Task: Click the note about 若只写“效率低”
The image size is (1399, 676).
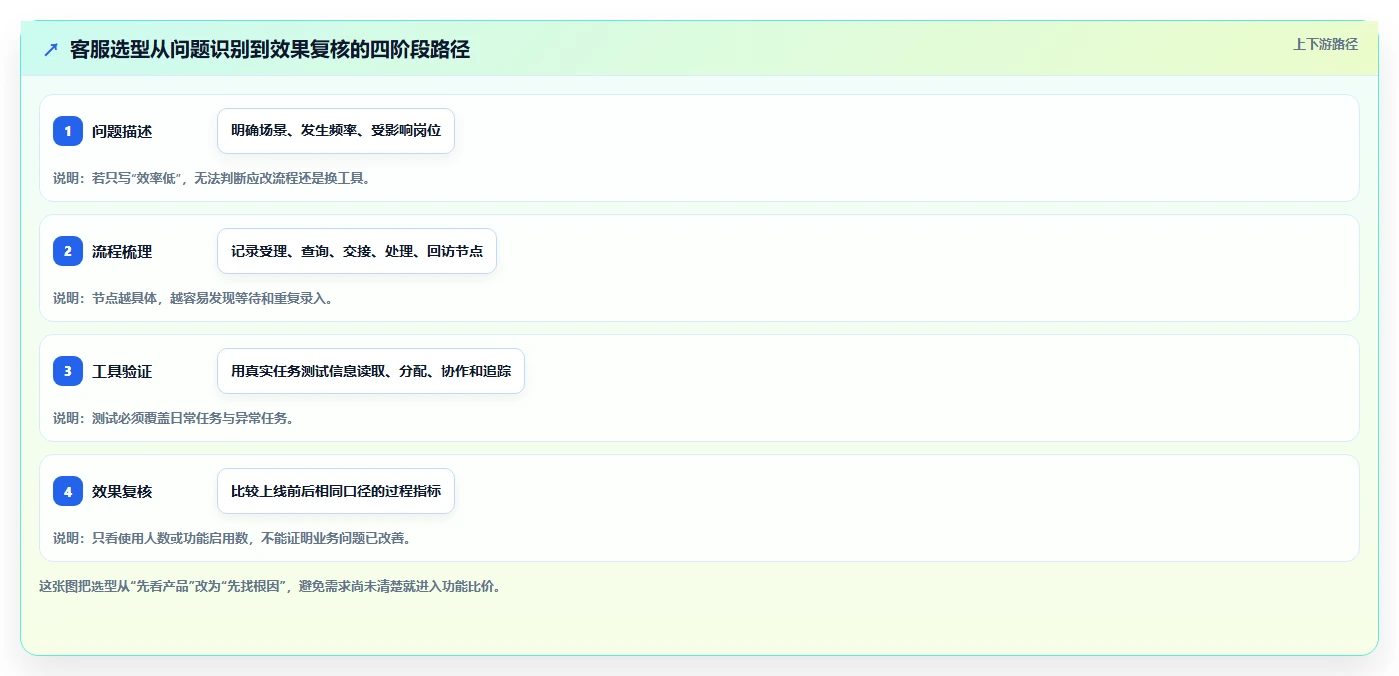Action: [x=212, y=178]
